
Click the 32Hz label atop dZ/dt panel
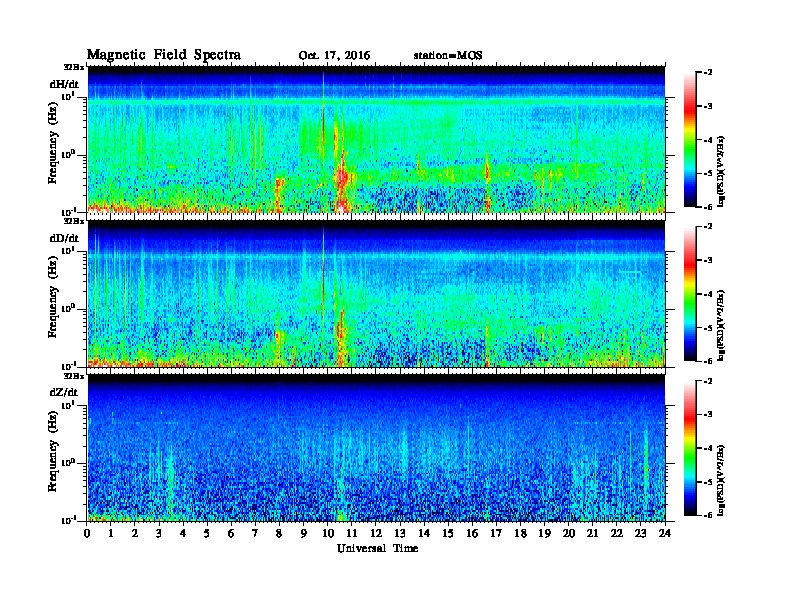coord(73,376)
